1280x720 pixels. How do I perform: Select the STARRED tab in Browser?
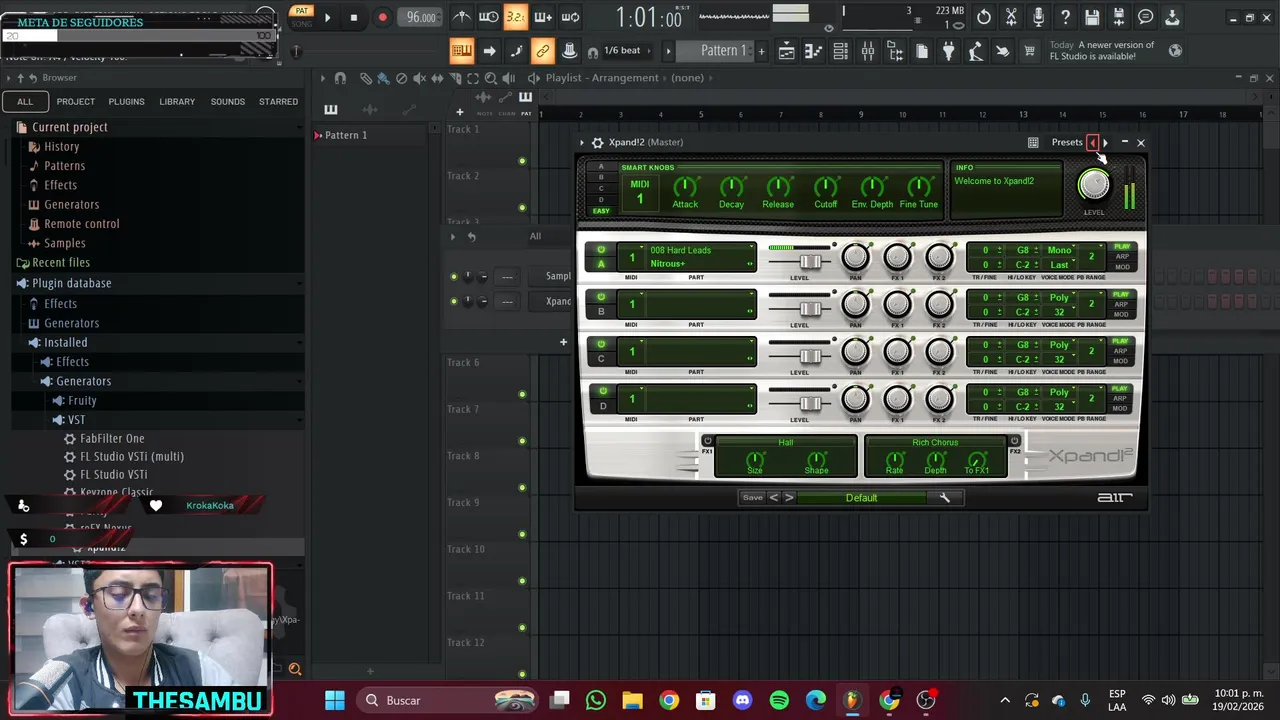pos(278,101)
